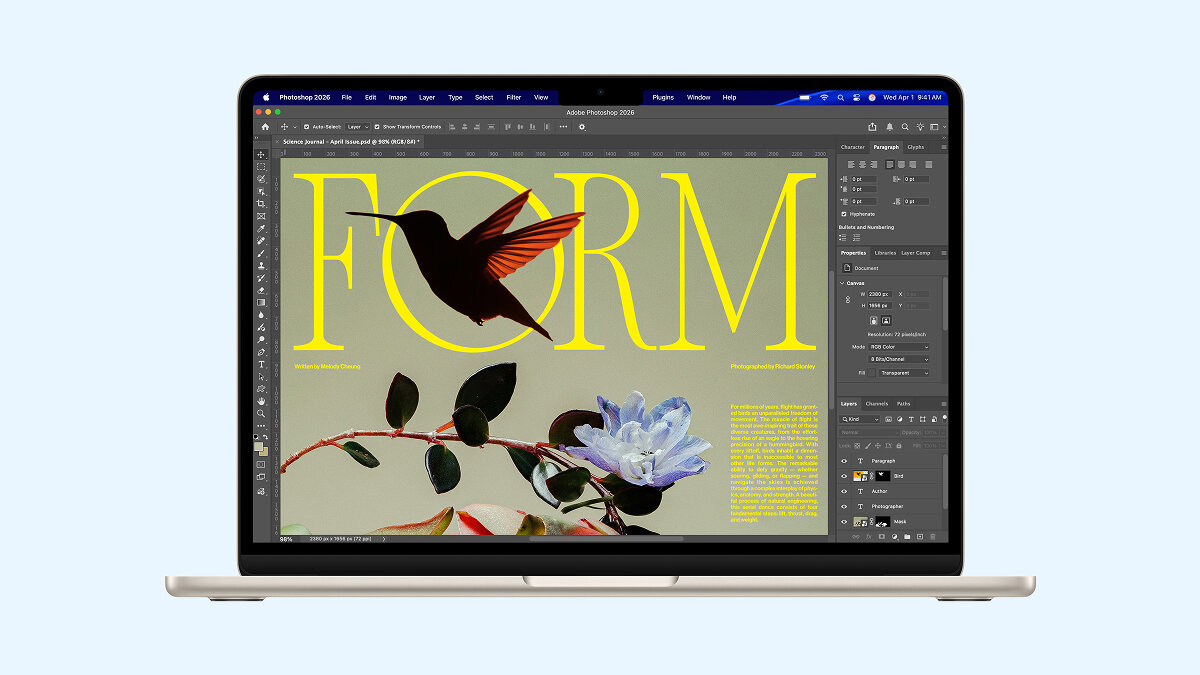
Task: Click the foreground color swatch
Action: pos(258,446)
